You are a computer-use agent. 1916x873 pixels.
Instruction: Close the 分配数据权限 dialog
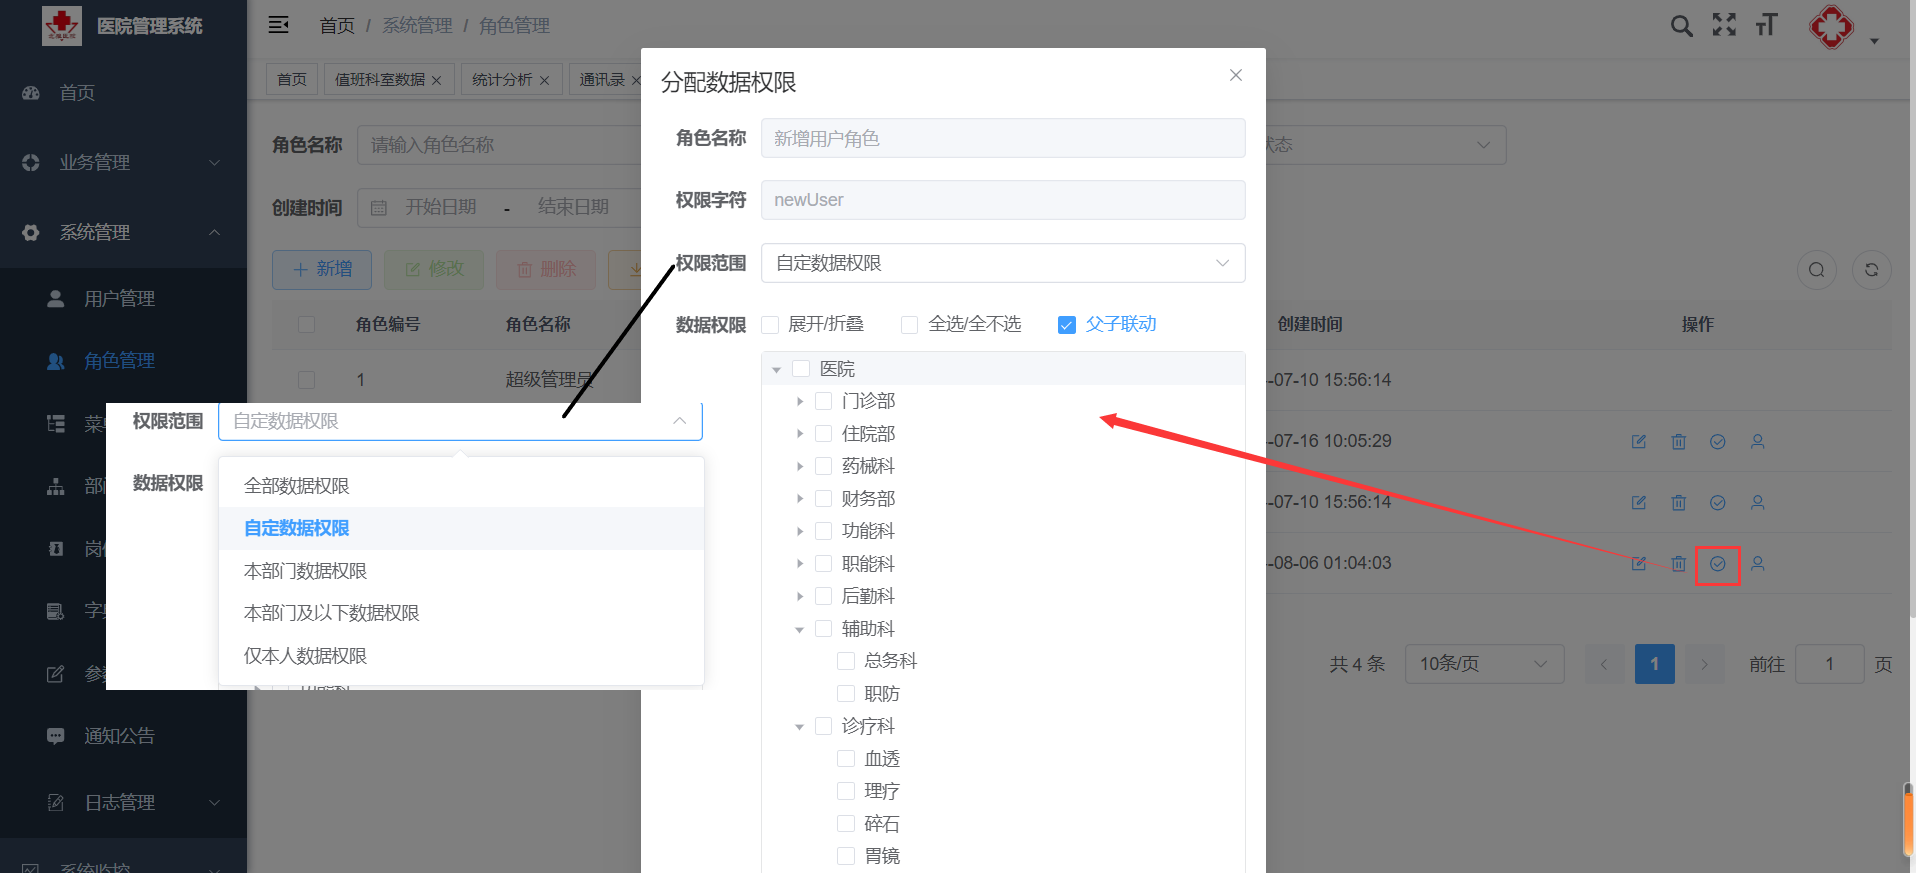1235,75
